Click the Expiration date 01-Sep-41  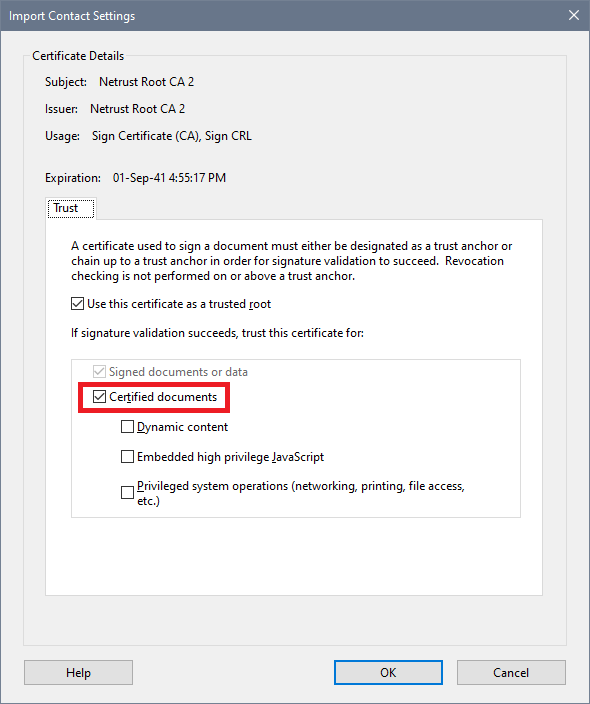pyautogui.click(x=139, y=178)
